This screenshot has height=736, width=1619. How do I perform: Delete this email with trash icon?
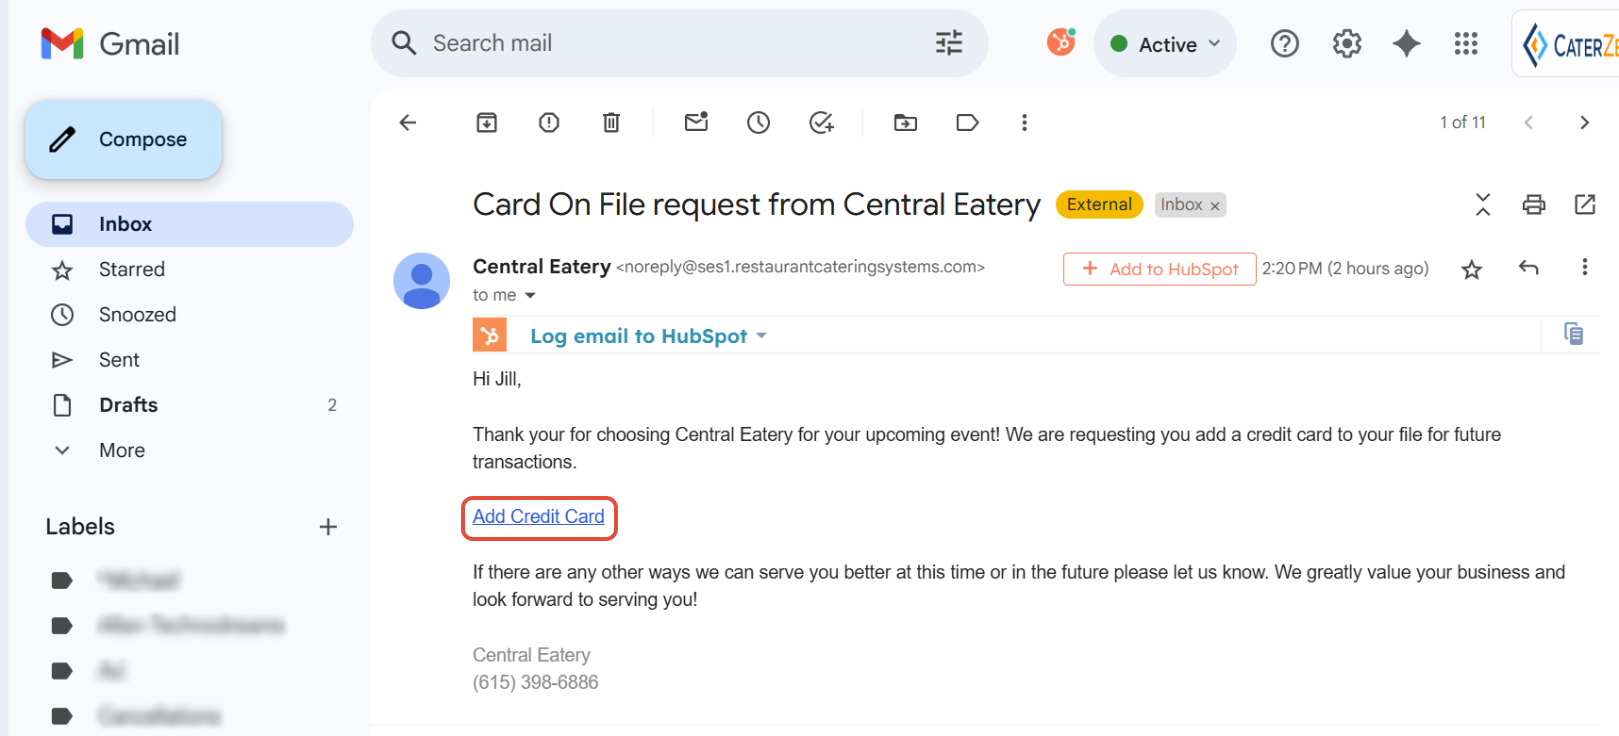(611, 123)
